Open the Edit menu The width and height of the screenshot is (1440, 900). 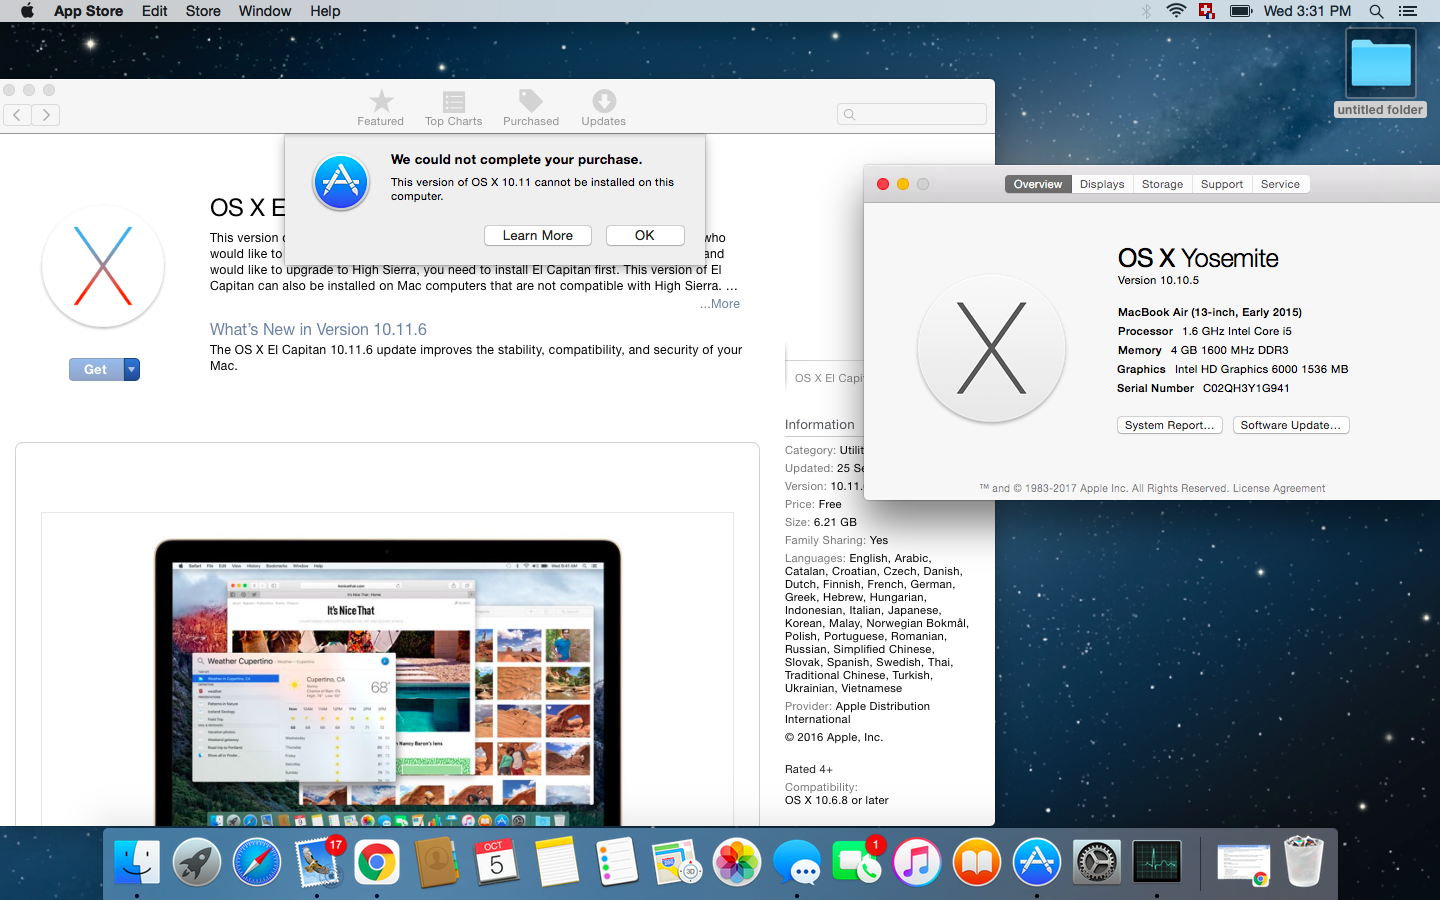[x=154, y=11]
